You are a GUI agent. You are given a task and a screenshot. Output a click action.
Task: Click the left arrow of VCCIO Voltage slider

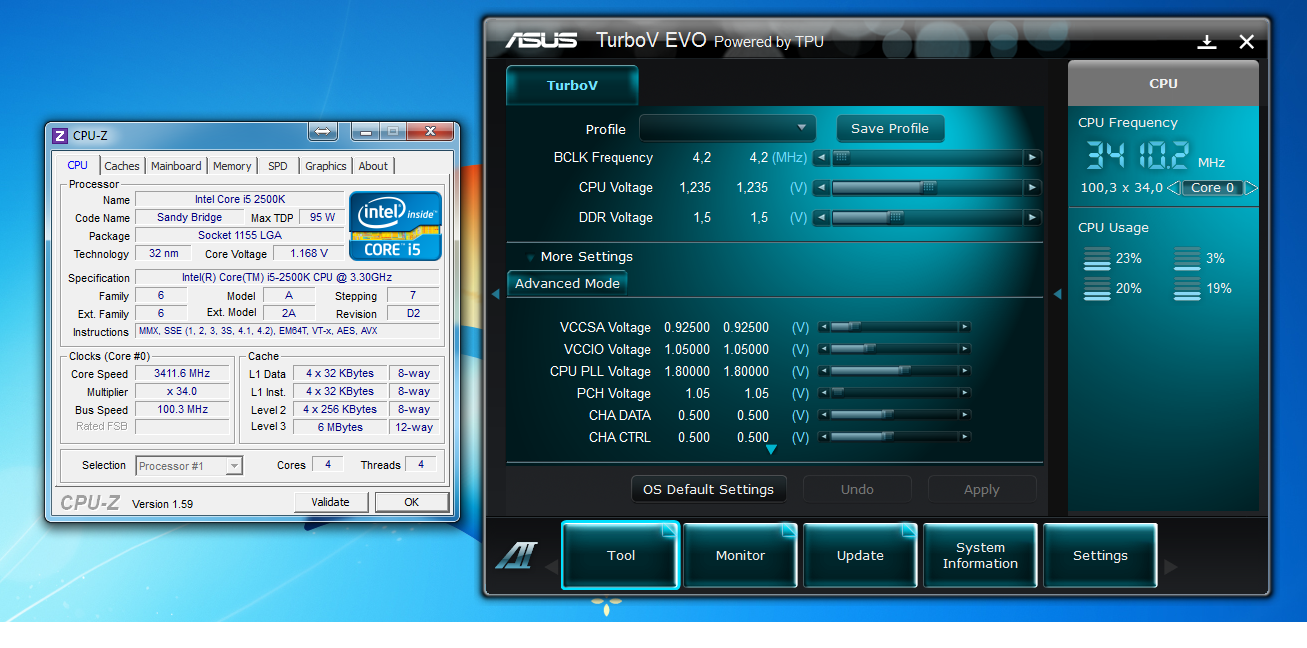[823, 349]
